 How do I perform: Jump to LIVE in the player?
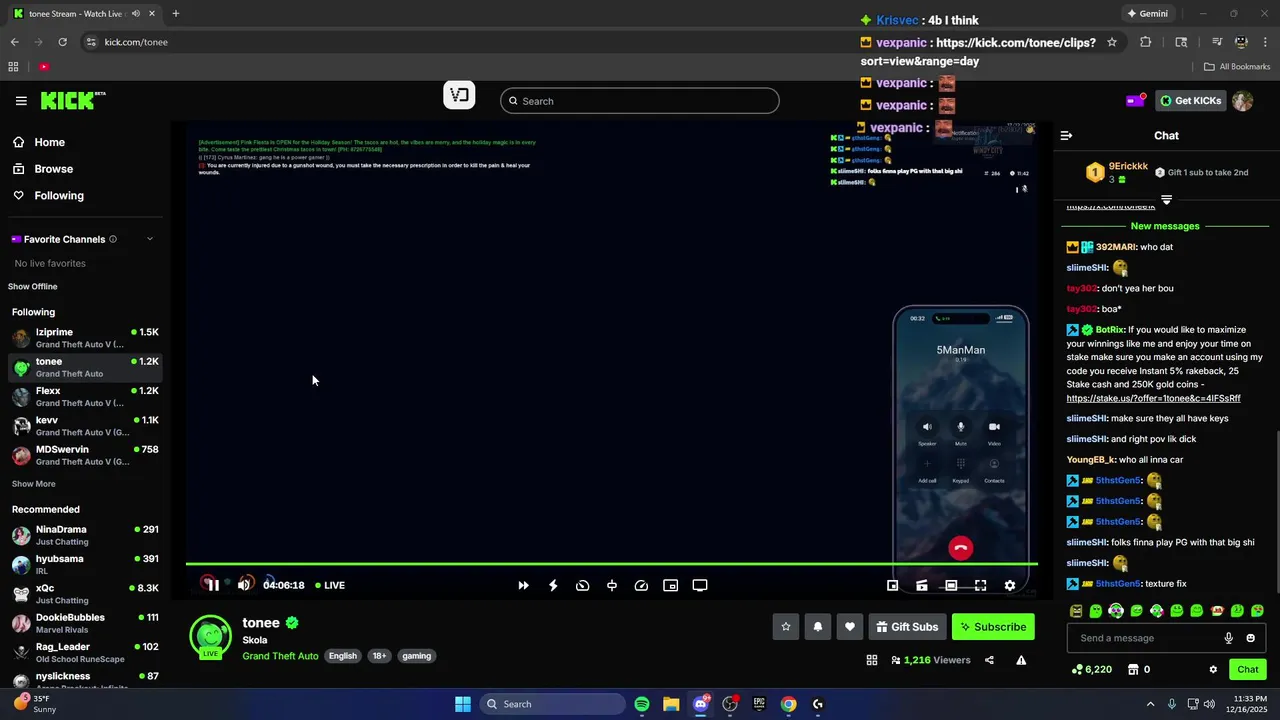[x=330, y=585]
